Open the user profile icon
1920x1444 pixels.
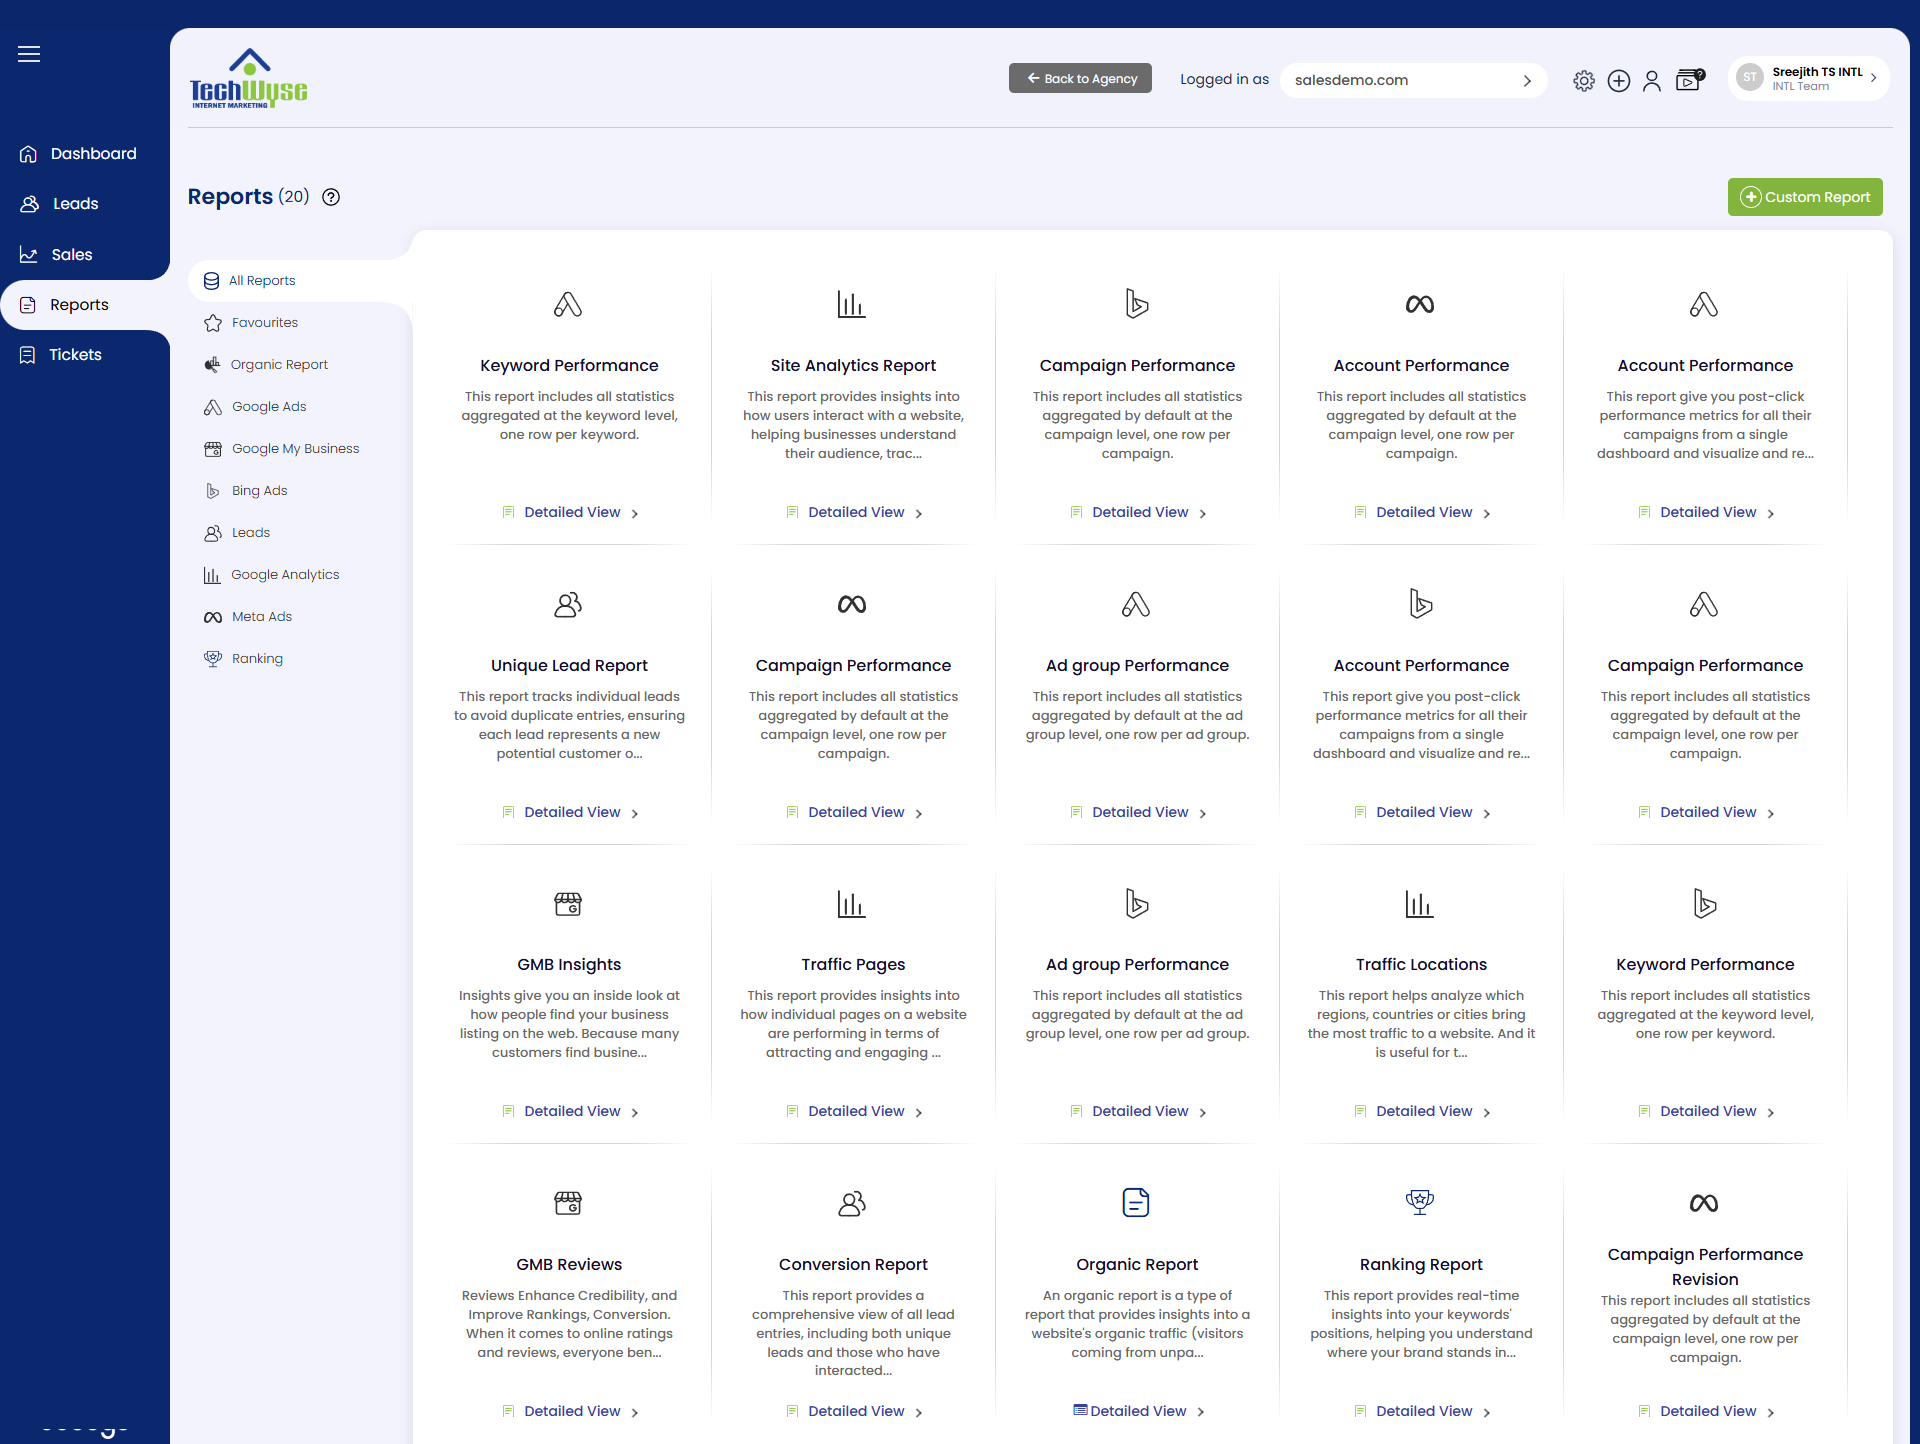coord(1652,81)
